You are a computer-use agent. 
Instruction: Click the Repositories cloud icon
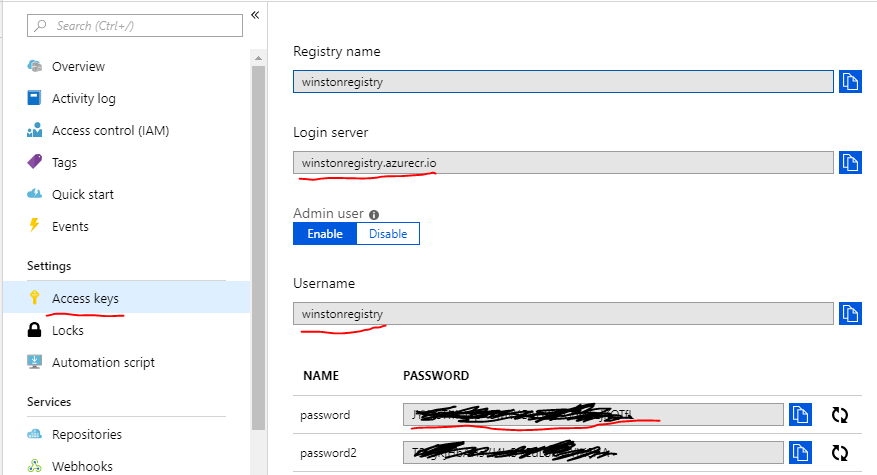click(35, 434)
